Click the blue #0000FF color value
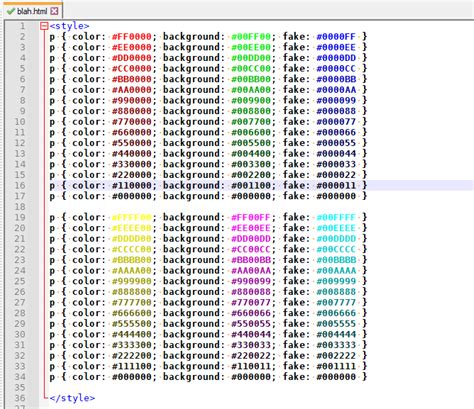 click(x=336, y=37)
